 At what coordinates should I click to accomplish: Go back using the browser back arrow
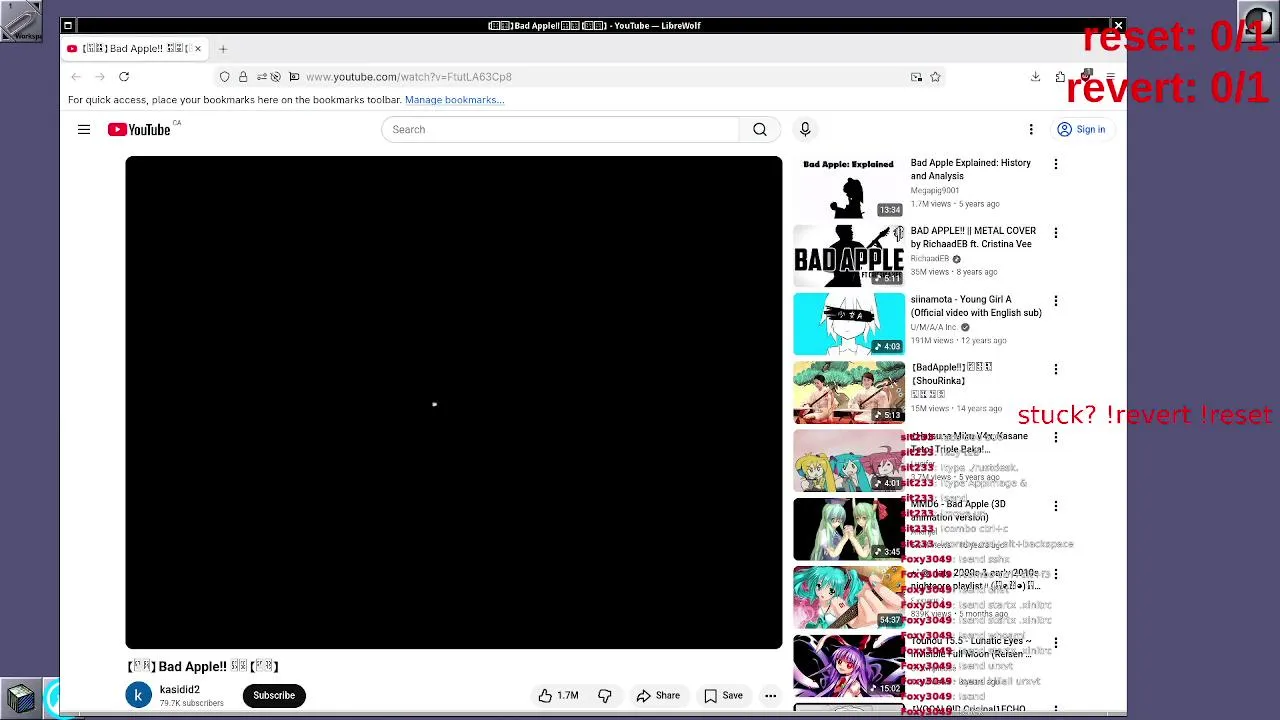(x=76, y=77)
